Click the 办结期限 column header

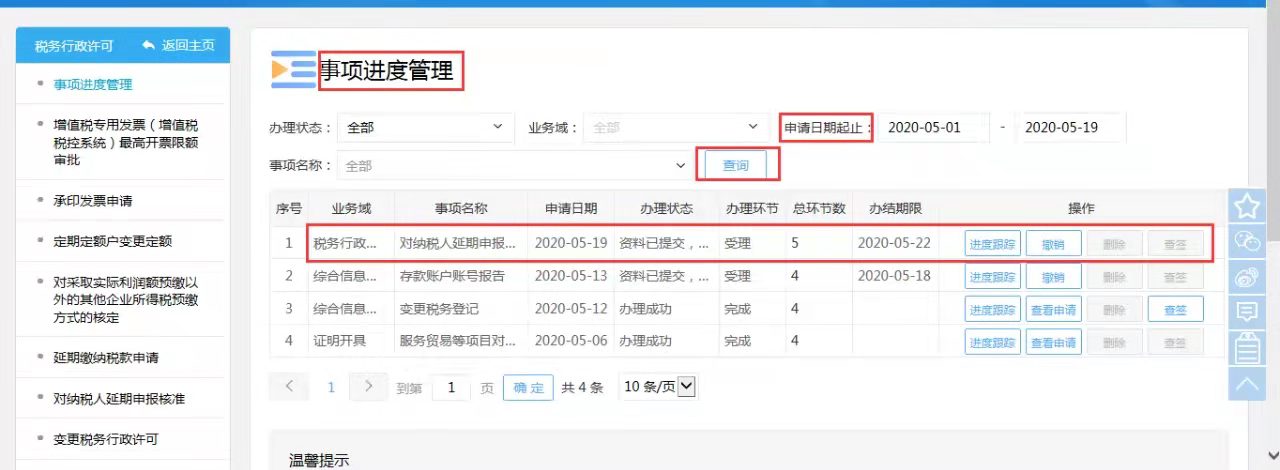(895, 208)
